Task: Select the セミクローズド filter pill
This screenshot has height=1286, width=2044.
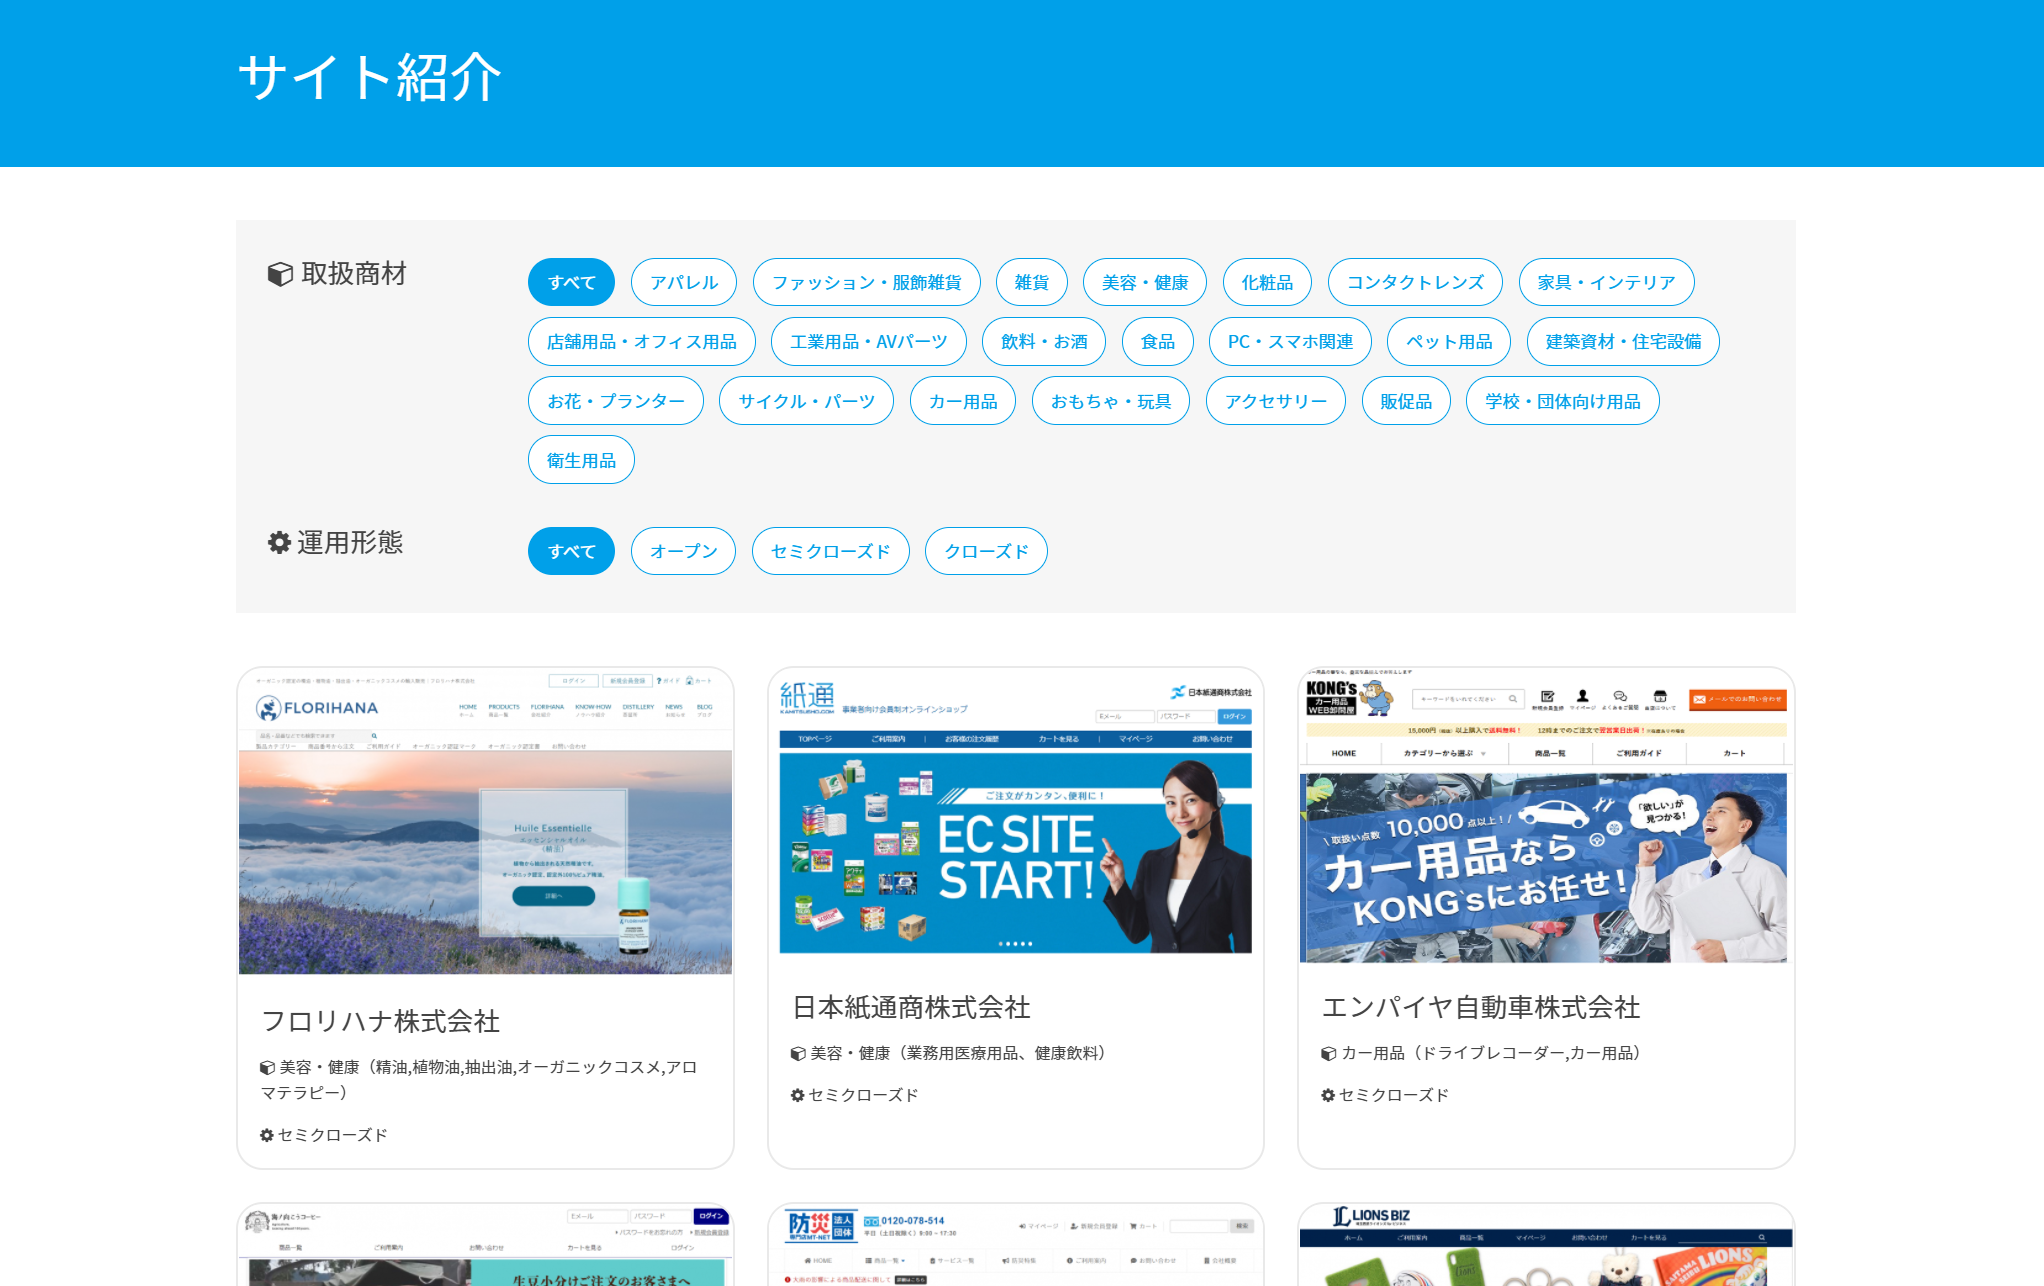Action: pyautogui.click(x=831, y=551)
